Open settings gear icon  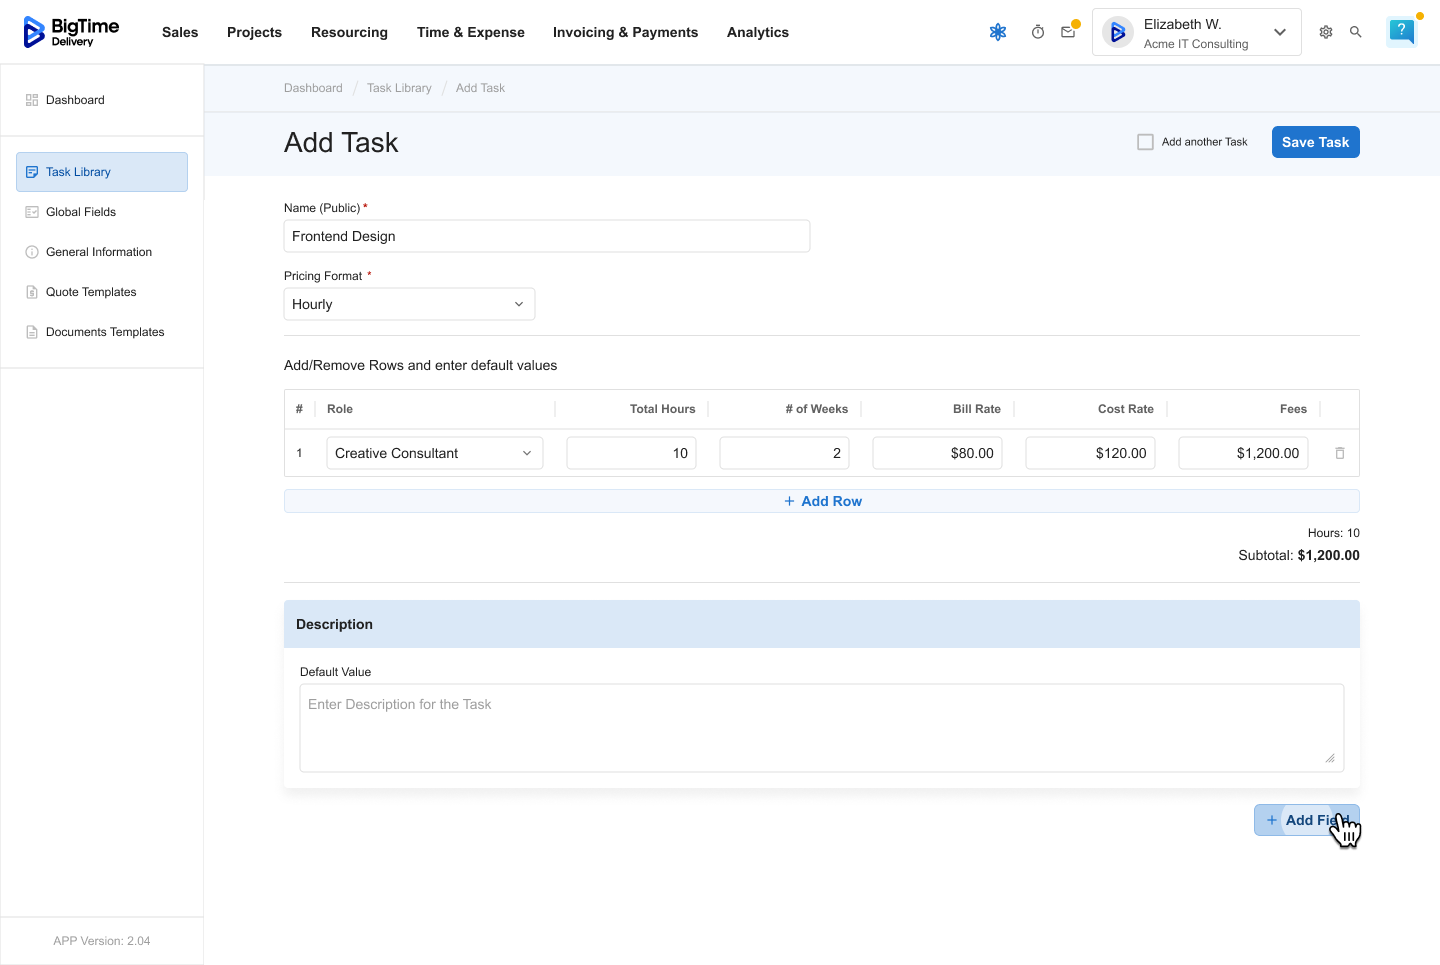[x=1326, y=32]
